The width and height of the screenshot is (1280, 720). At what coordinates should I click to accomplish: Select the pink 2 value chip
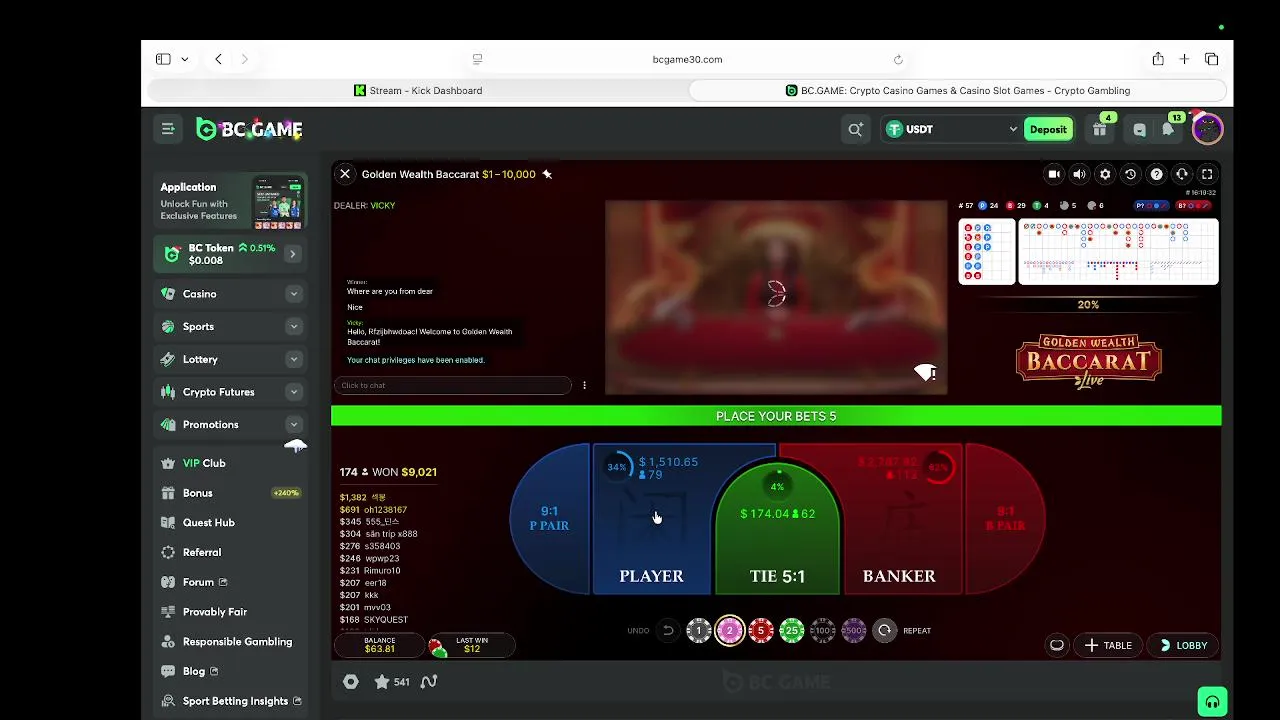point(730,631)
